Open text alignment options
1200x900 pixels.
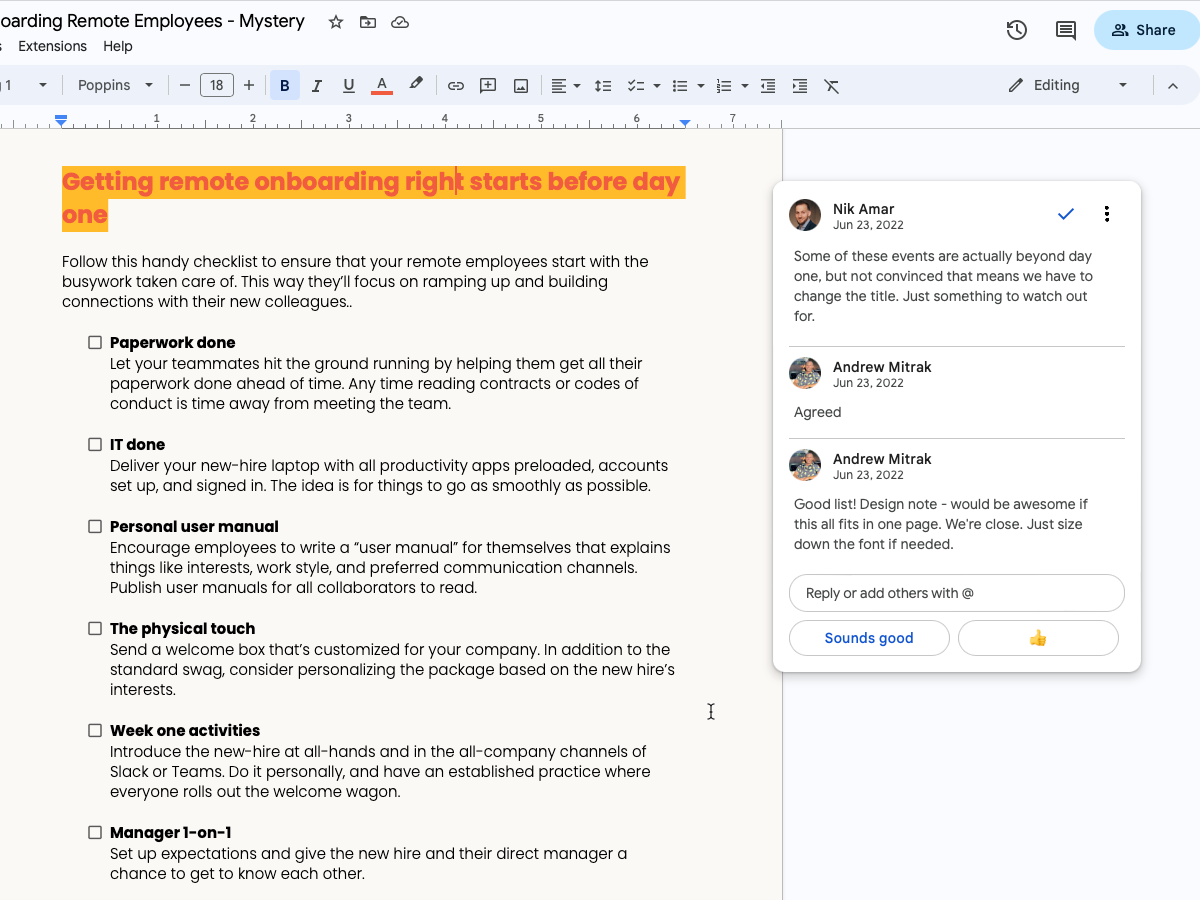[x=565, y=86]
